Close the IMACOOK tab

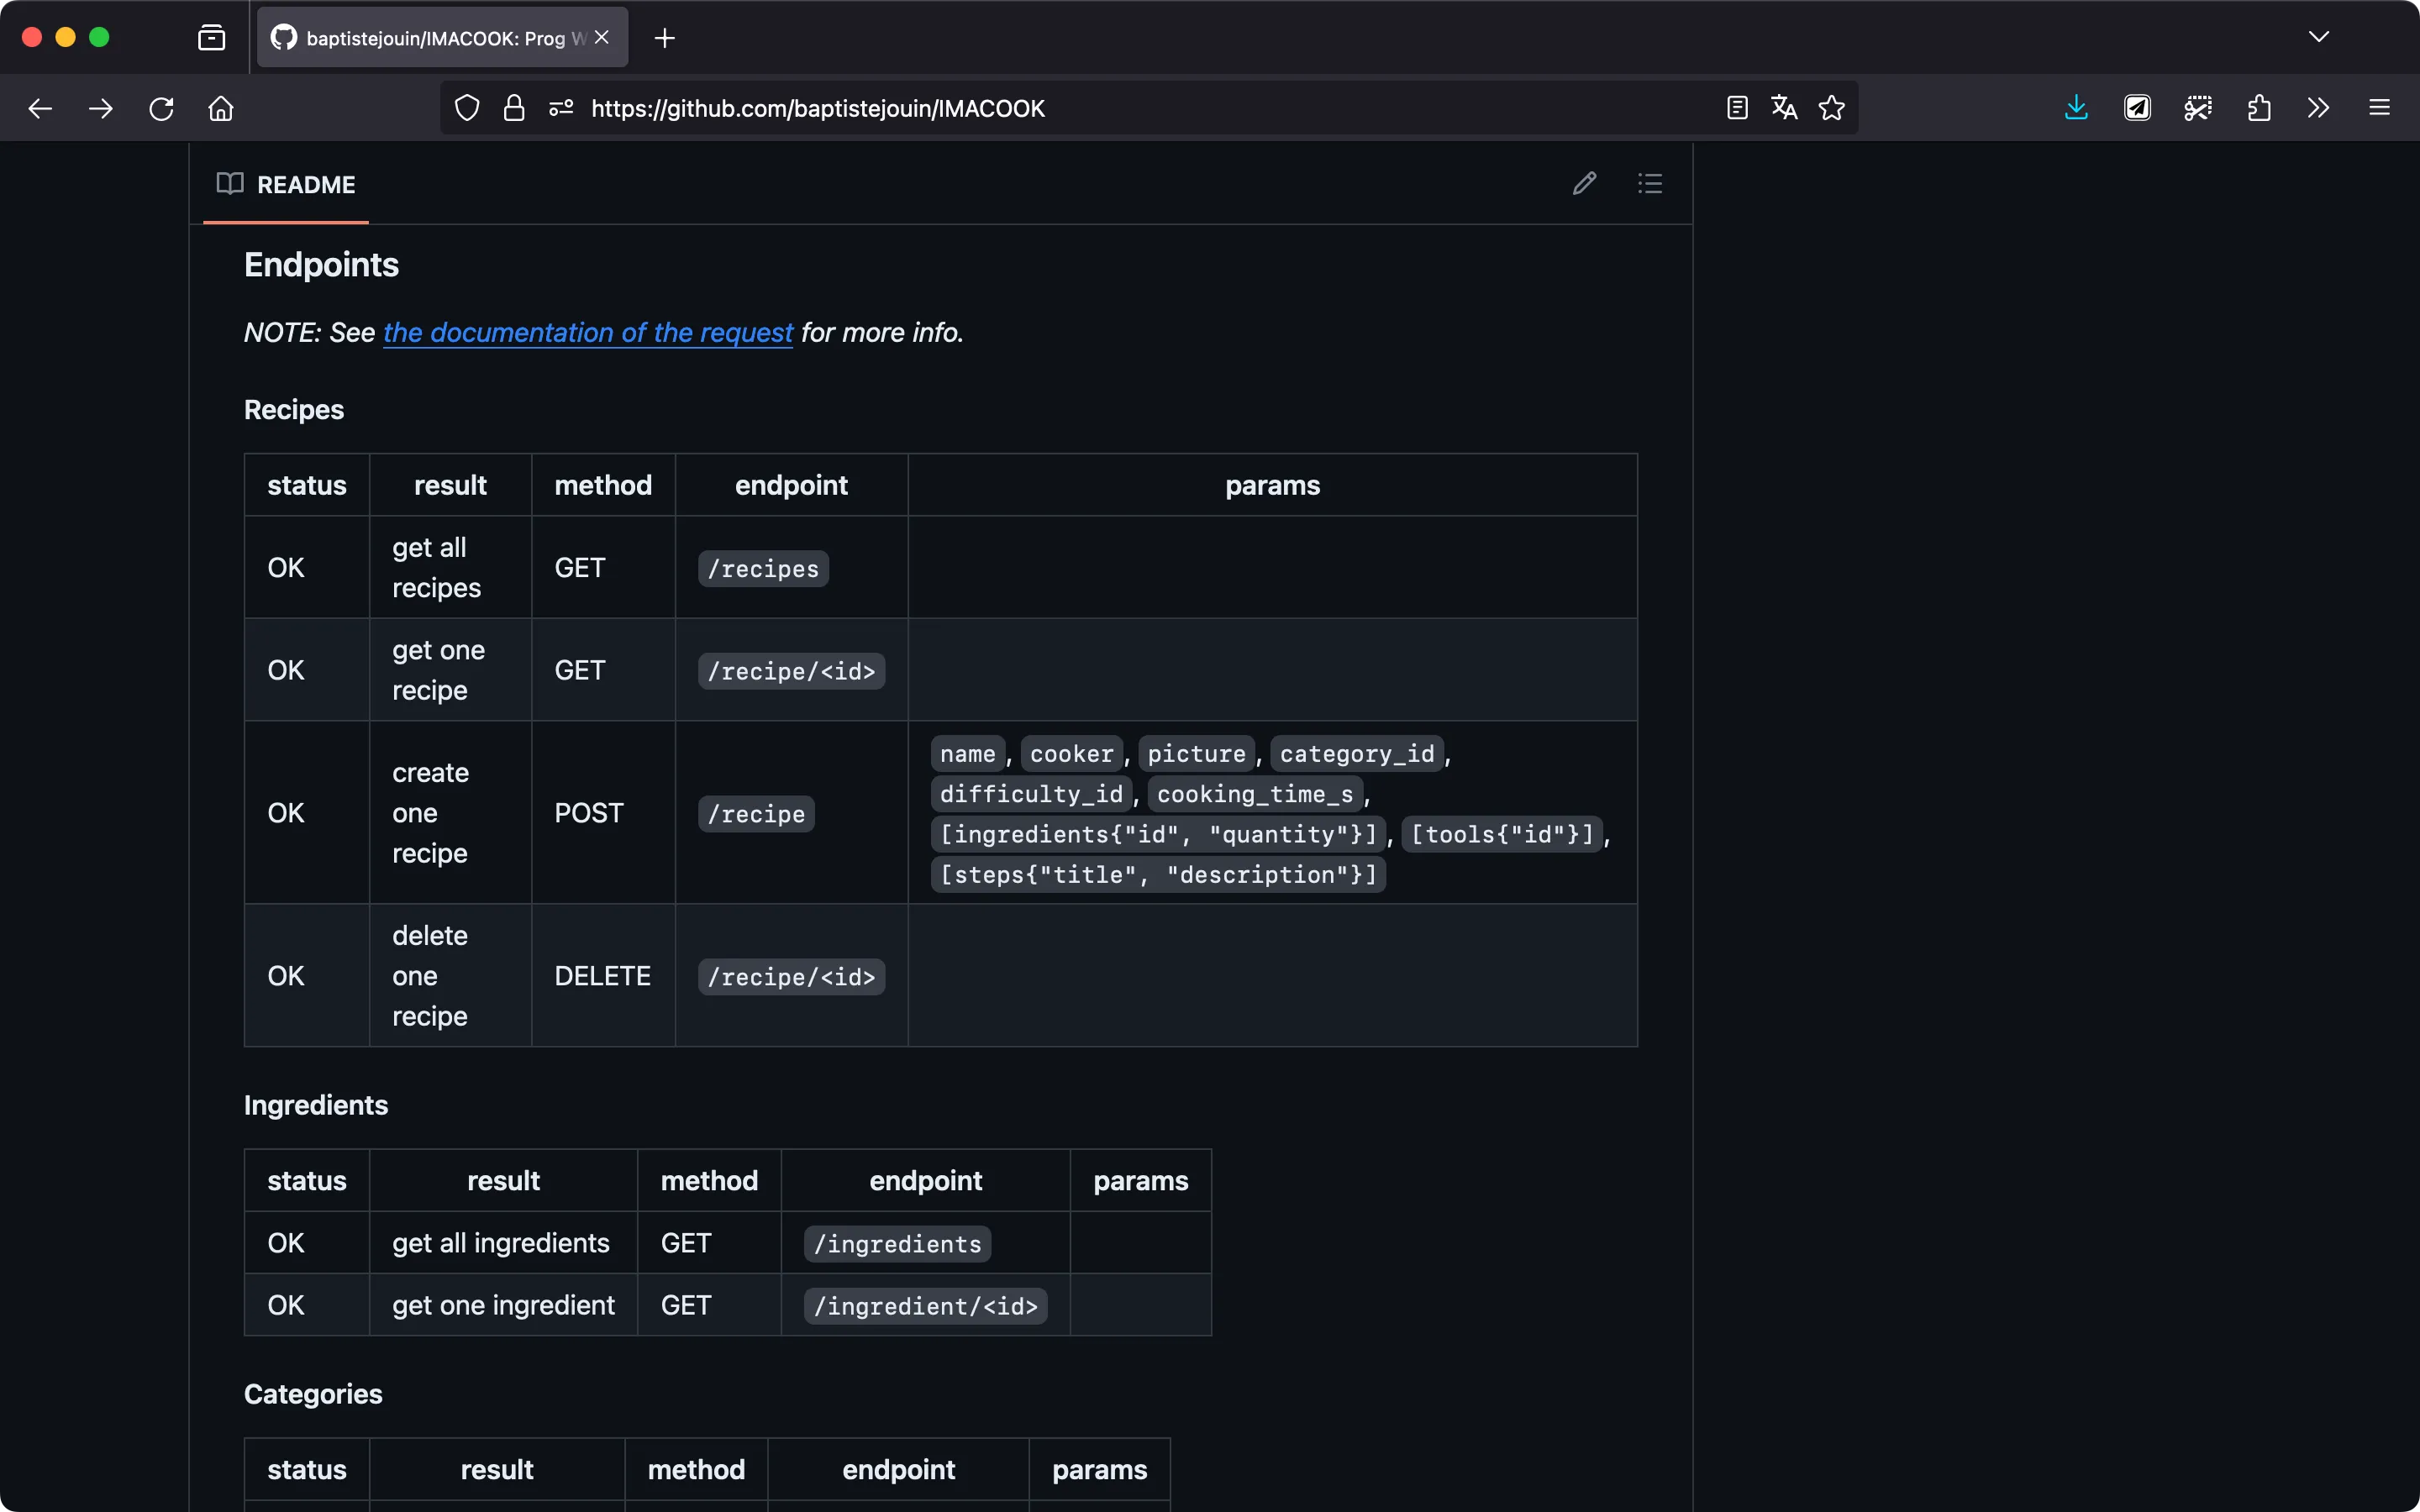601,37
